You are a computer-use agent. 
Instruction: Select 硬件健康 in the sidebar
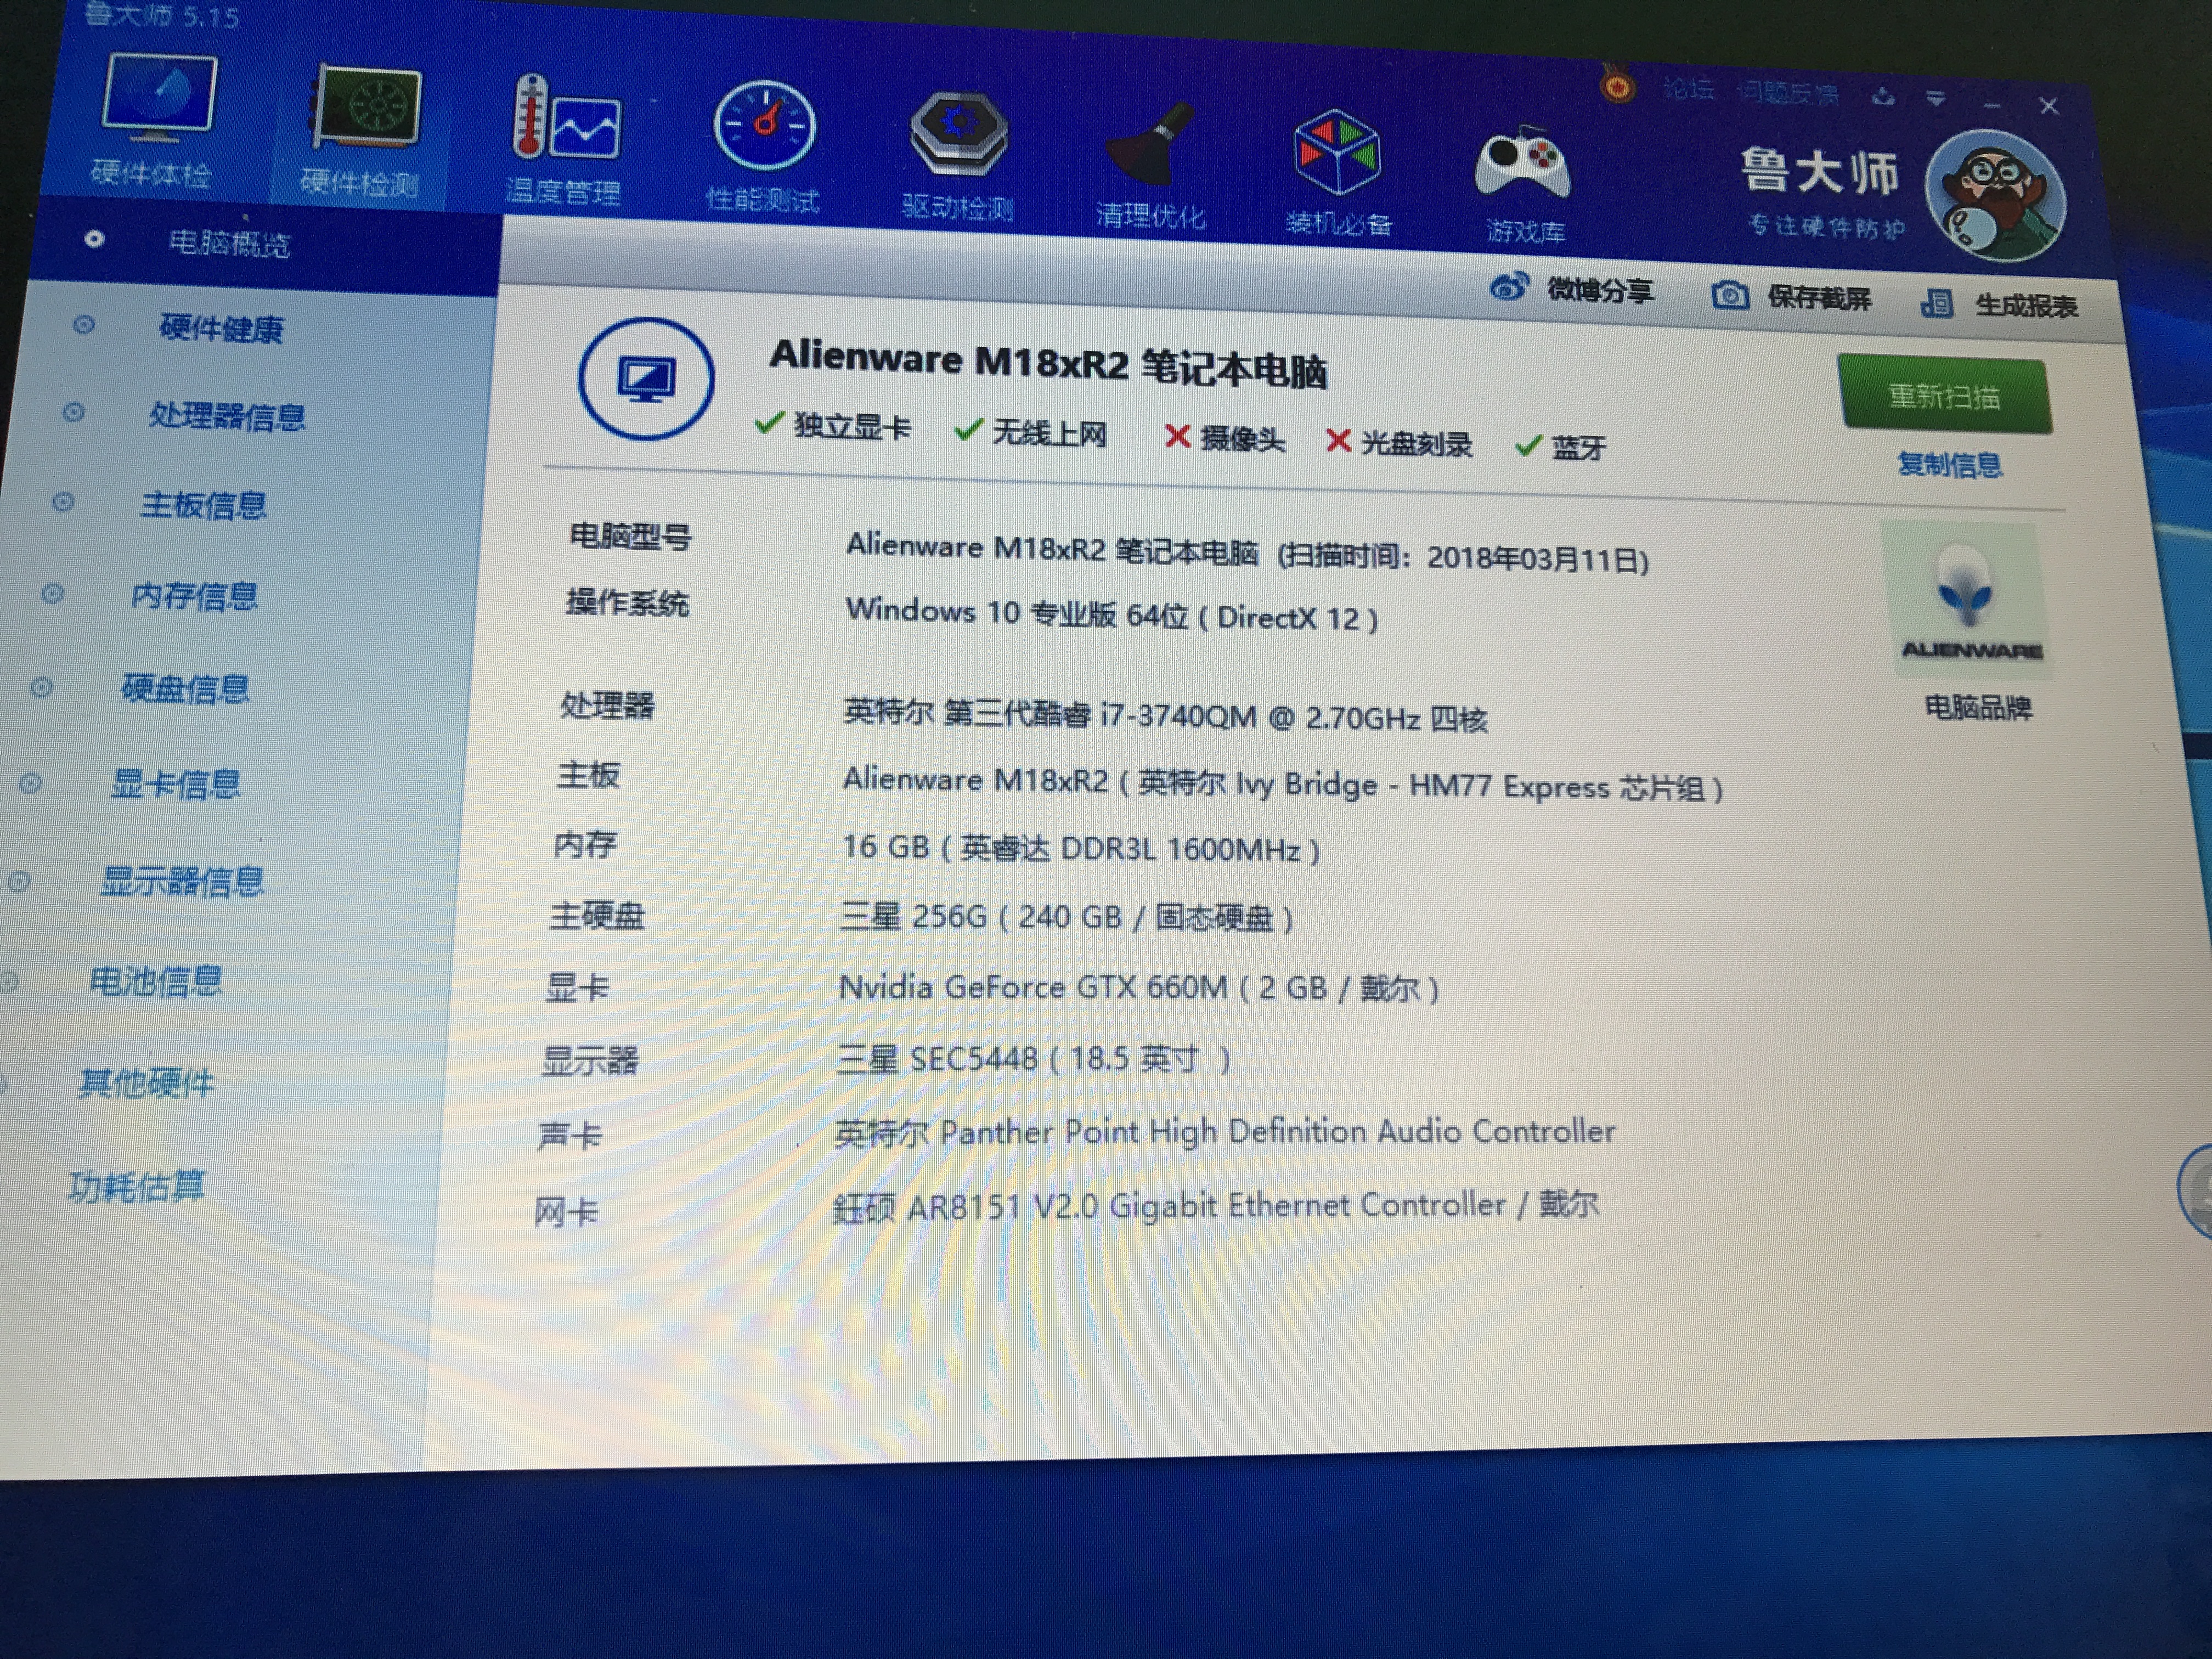click(x=221, y=329)
